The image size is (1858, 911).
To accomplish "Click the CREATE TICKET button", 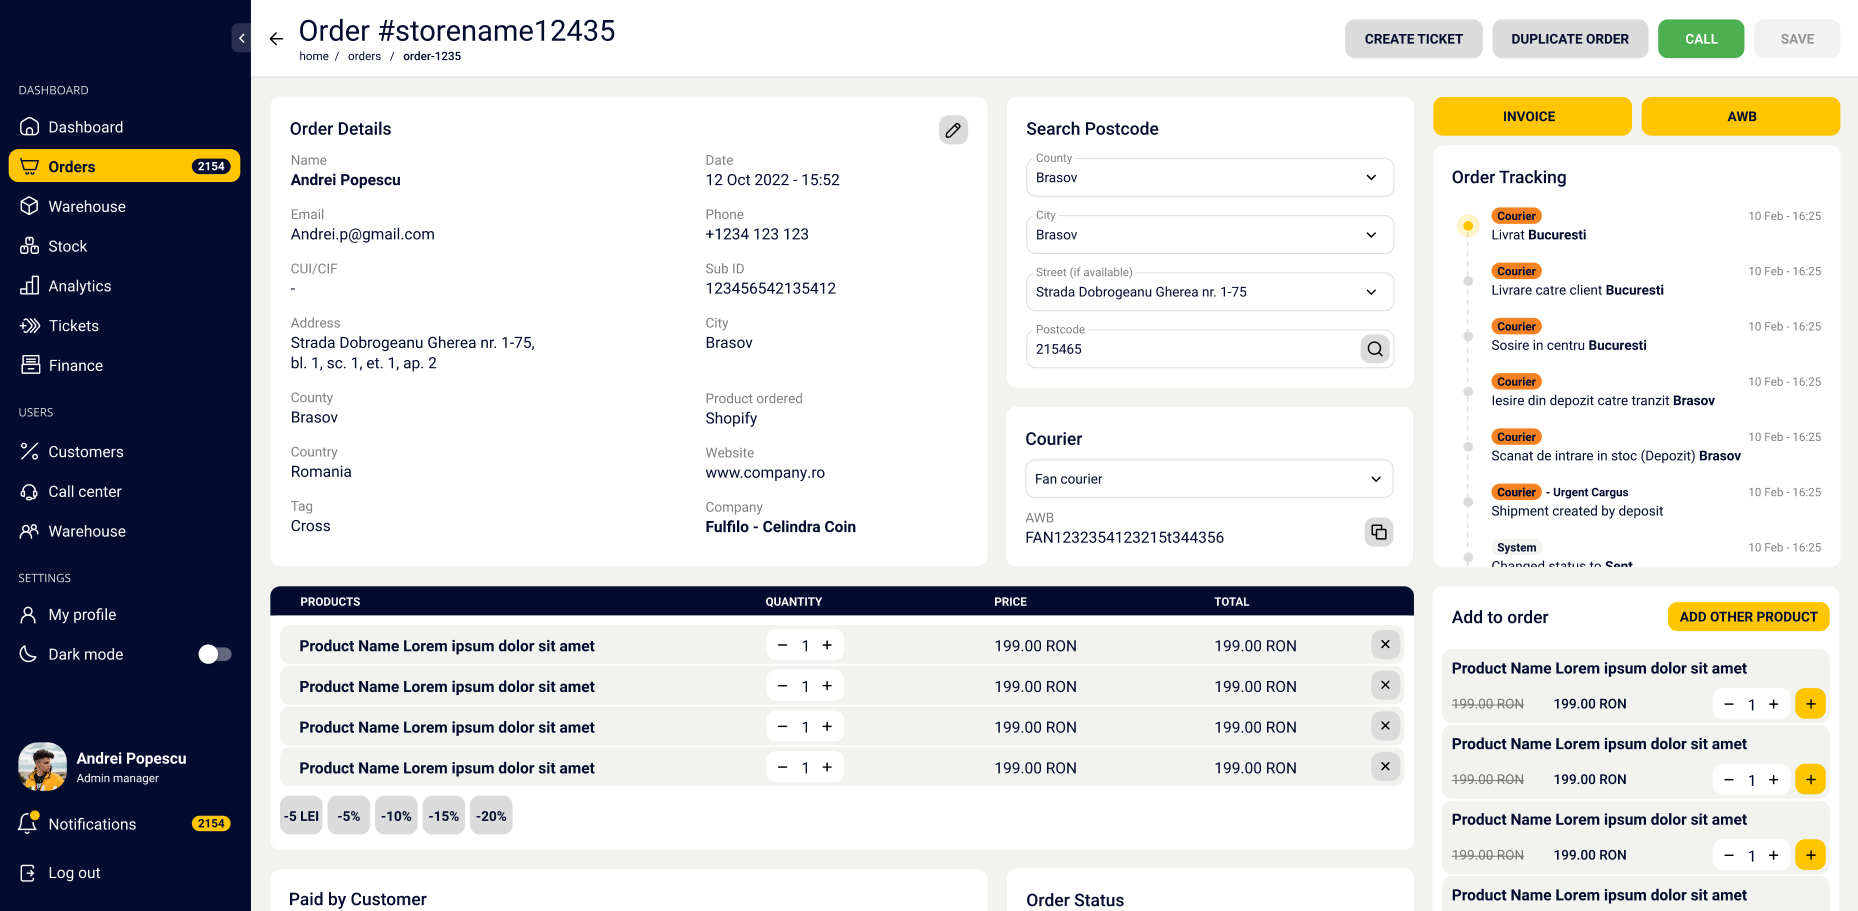I will pyautogui.click(x=1413, y=38).
